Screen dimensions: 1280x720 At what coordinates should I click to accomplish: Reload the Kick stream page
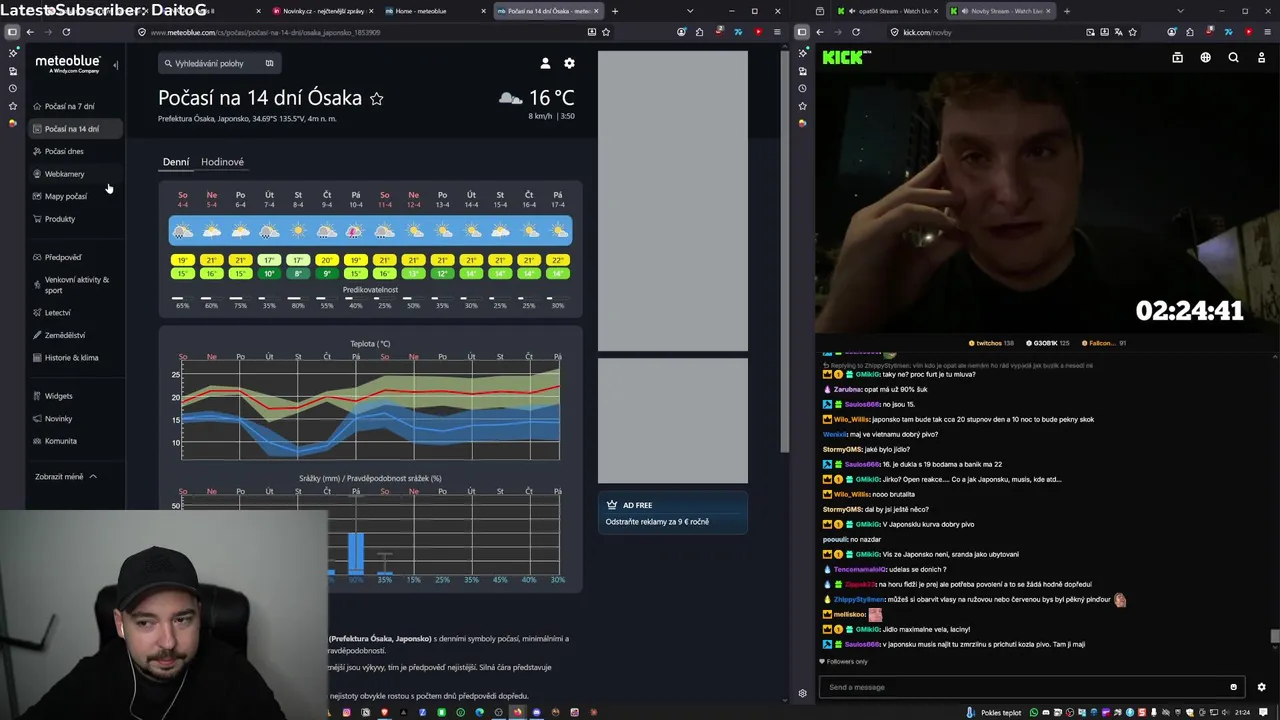point(856,32)
